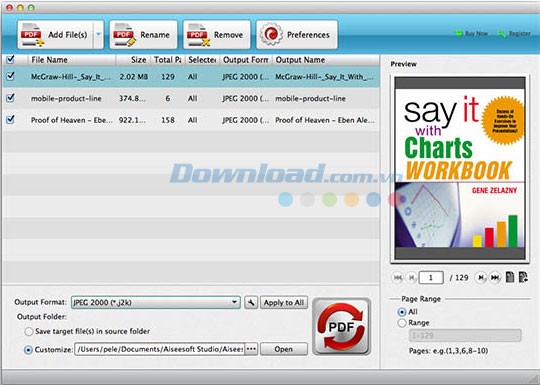
Task: Toggle the select-all checkbox in header
Action: click(x=10, y=59)
